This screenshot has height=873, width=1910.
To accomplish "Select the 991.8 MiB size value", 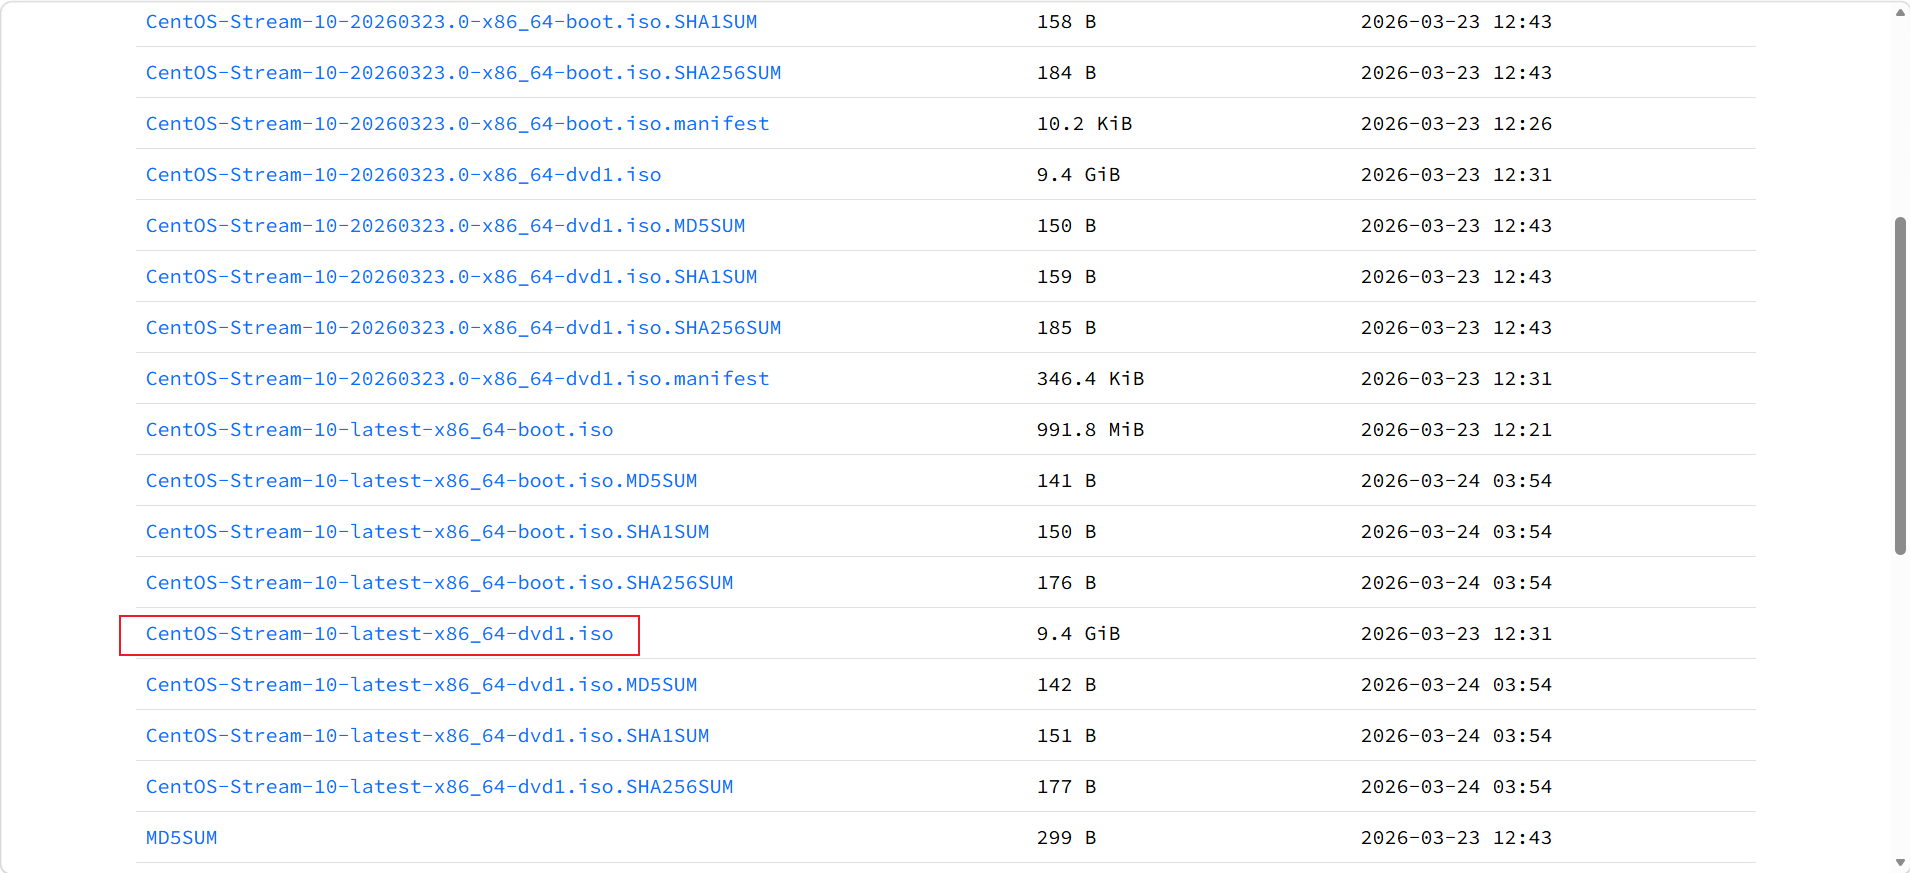I will pyautogui.click(x=1090, y=430).
